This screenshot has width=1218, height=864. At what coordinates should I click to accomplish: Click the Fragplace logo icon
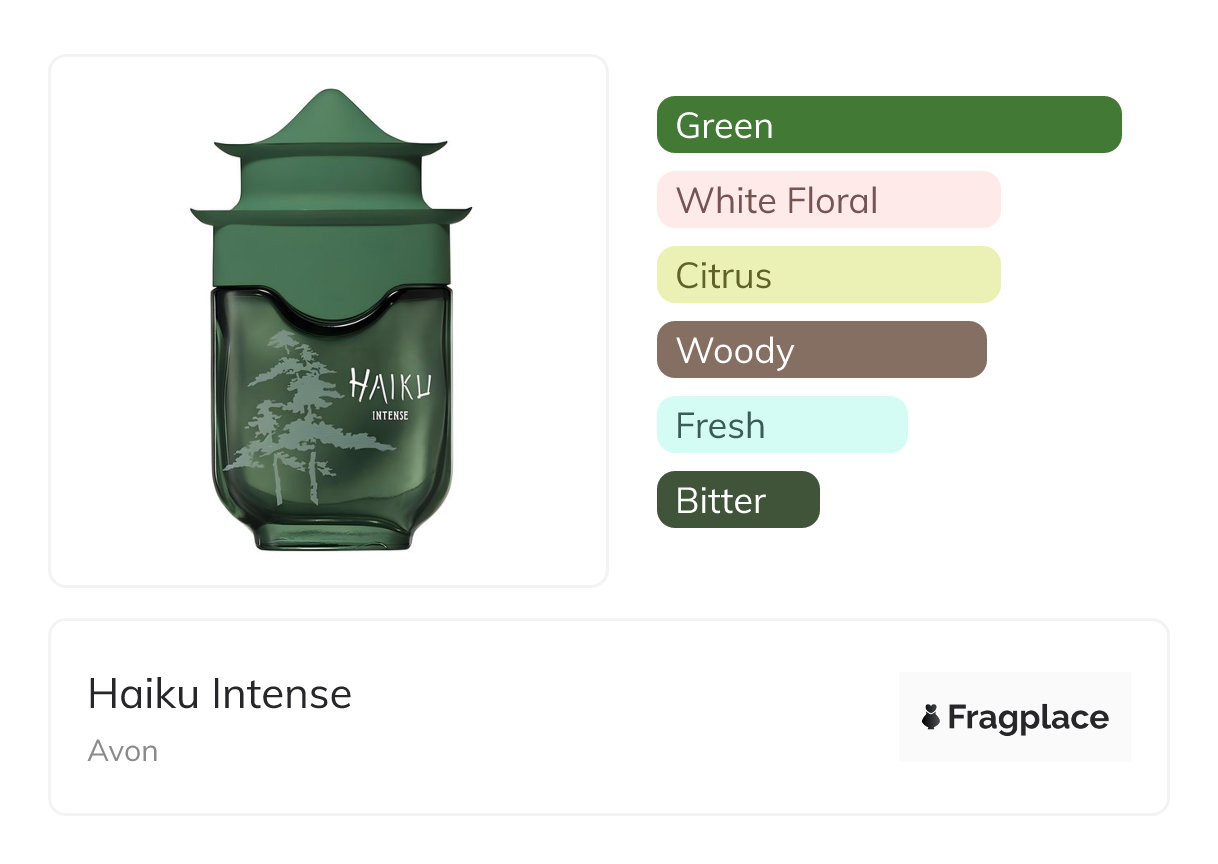[931, 717]
